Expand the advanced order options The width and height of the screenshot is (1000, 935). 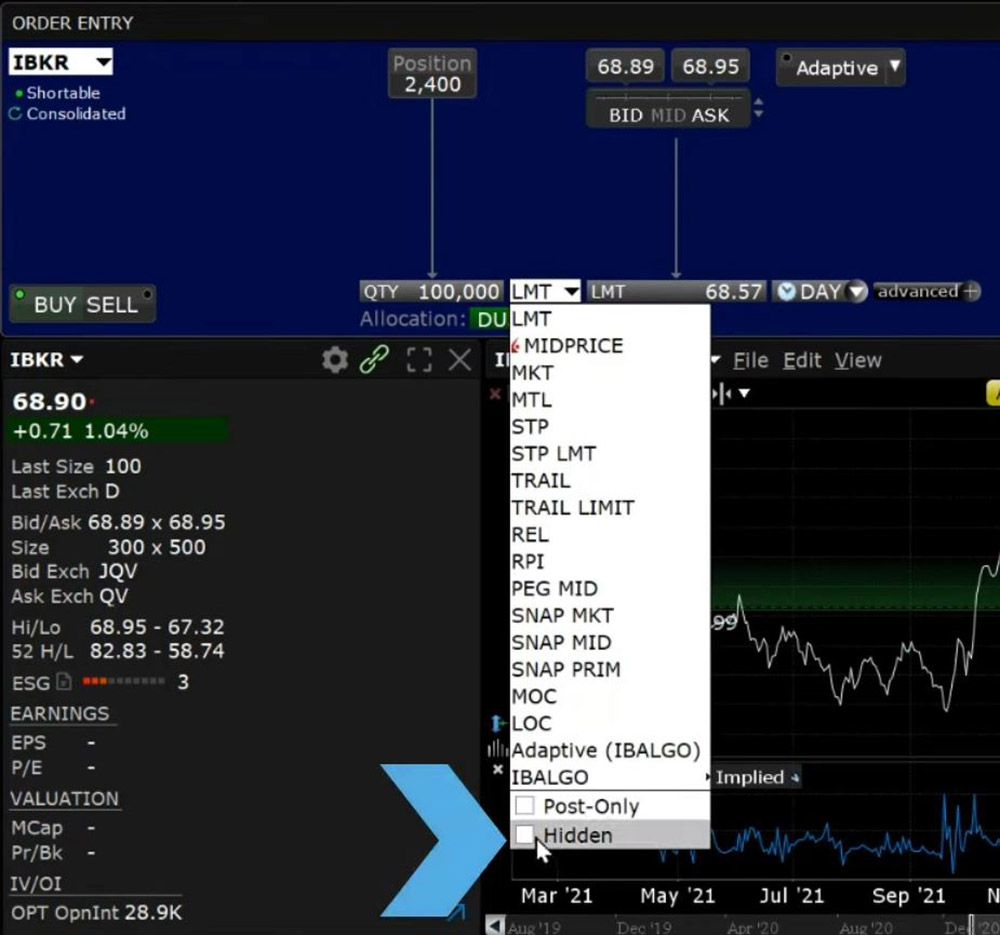click(x=927, y=291)
